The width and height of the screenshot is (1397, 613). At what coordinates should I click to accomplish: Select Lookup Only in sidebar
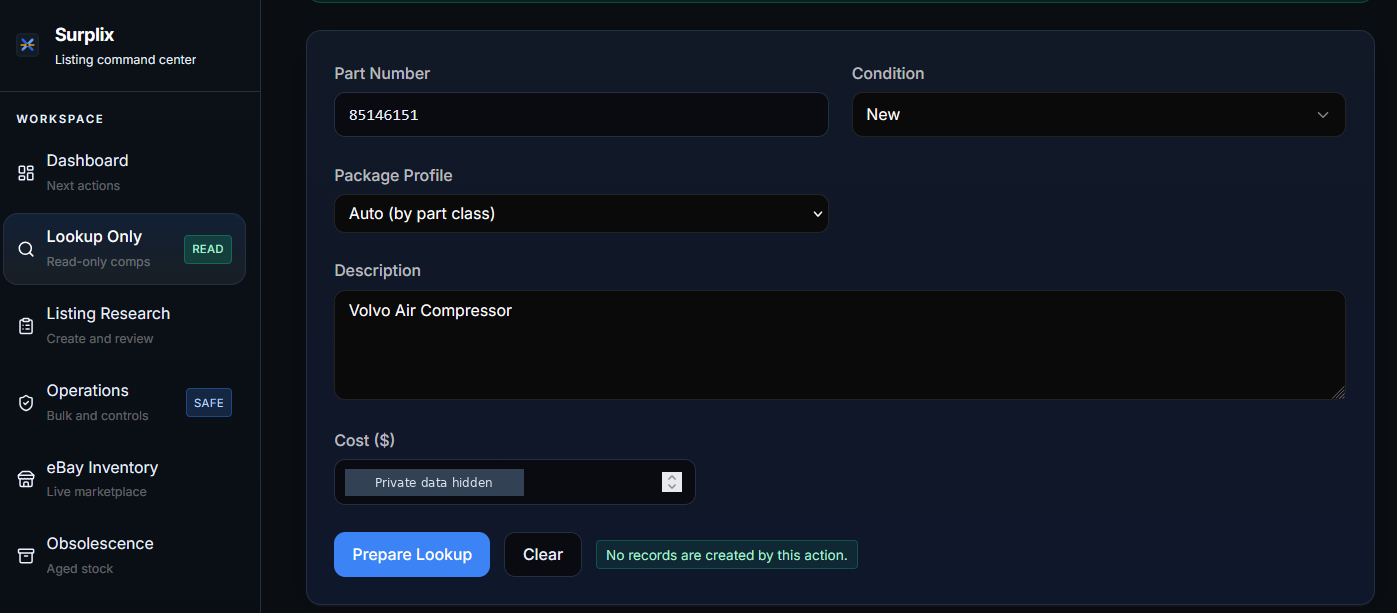tap(125, 249)
